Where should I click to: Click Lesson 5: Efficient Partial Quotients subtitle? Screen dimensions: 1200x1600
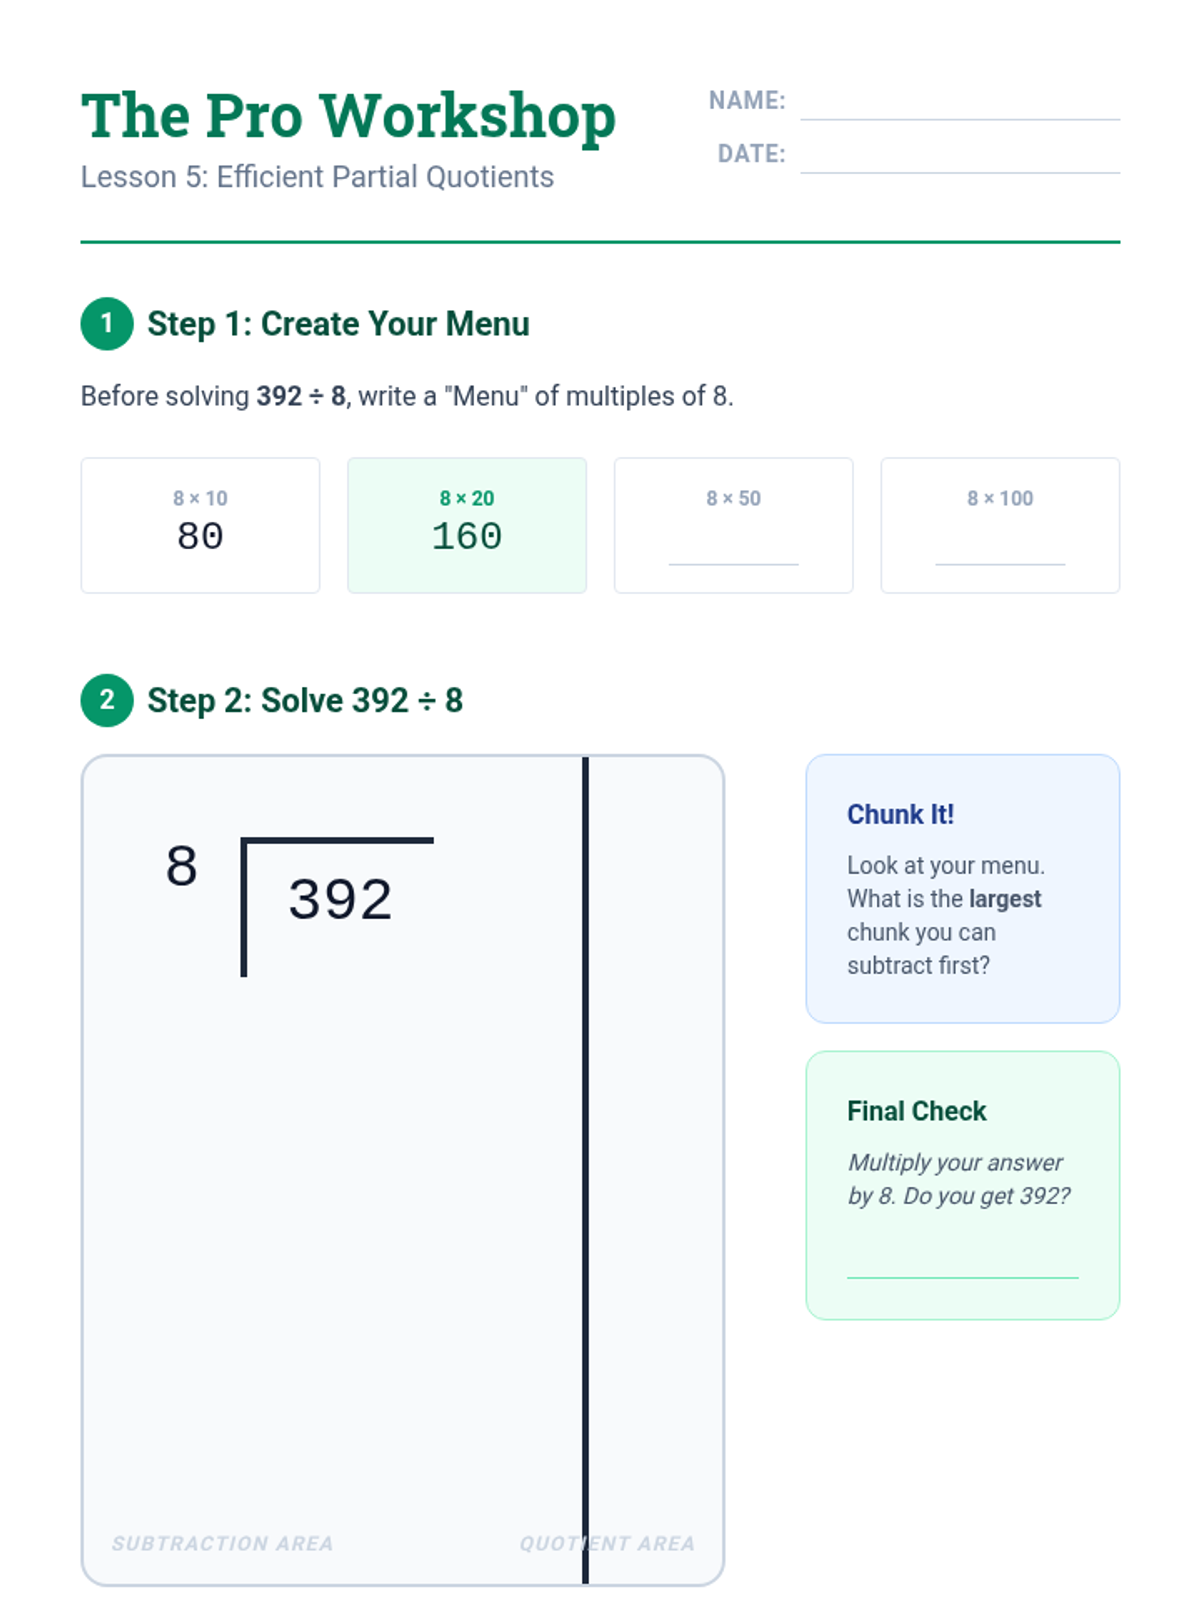(317, 177)
